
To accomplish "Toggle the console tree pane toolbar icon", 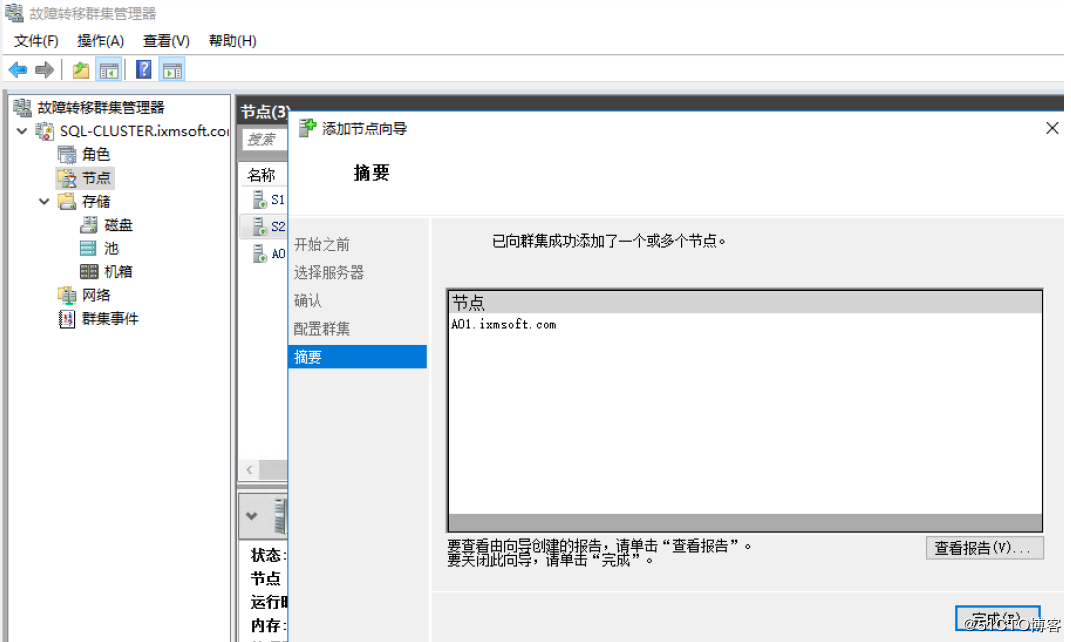I will click(109, 70).
